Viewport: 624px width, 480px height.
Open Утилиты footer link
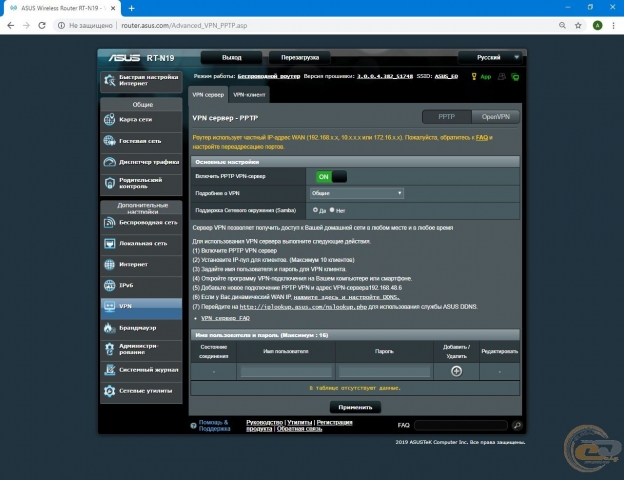click(x=300, y=422)
